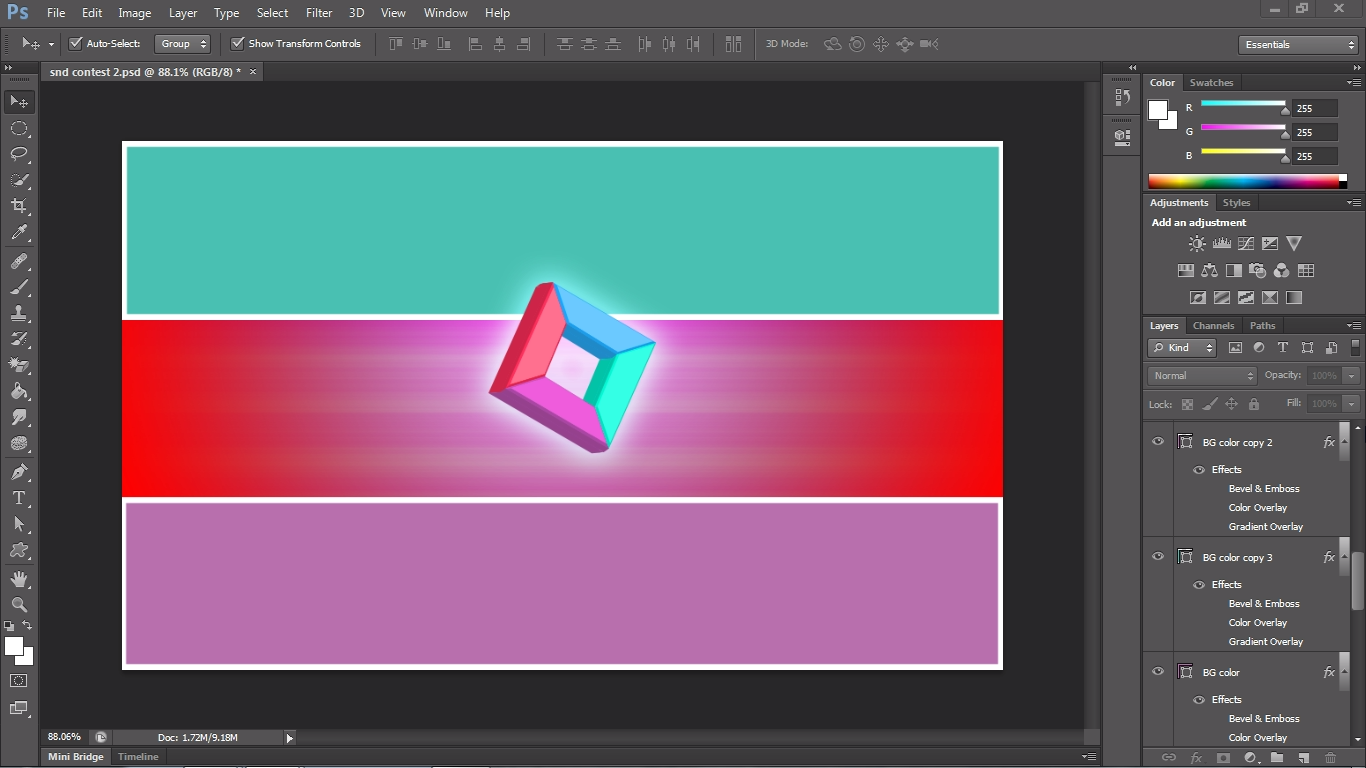Add a Brightness/Contrast adjustment
Screen dimensions: 1366x768
coord(1197,243)
